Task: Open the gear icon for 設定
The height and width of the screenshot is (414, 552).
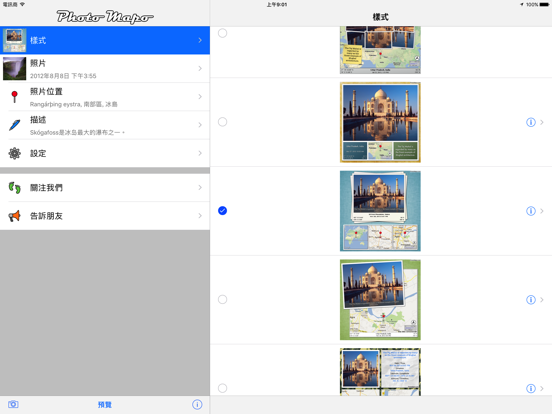Action: [14, 153]
